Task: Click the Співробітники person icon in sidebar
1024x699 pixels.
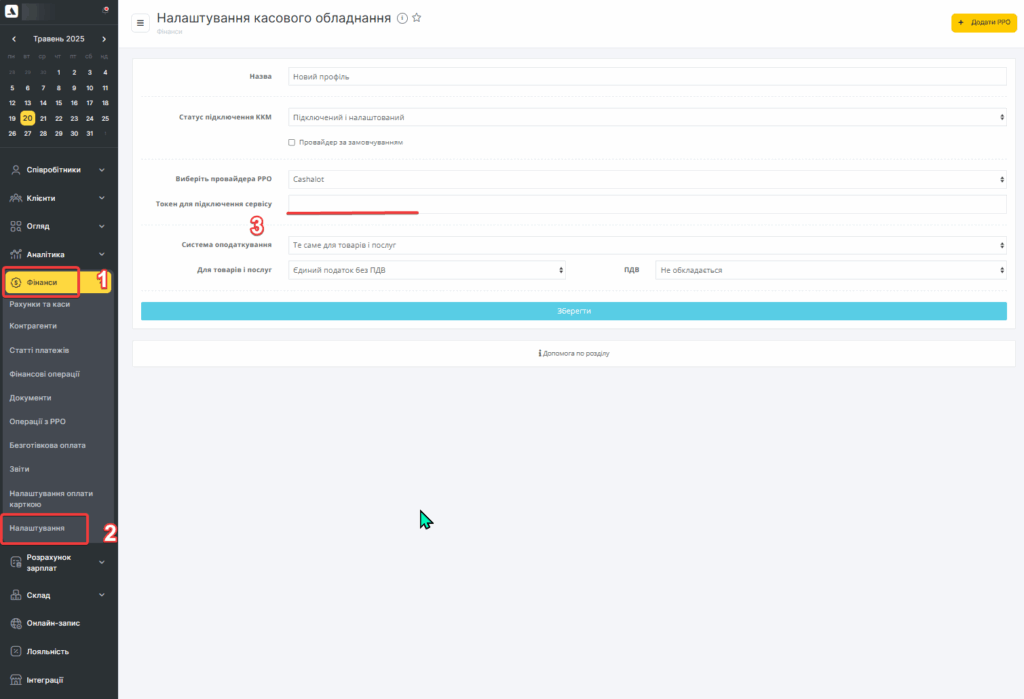Action: point(15,170)
